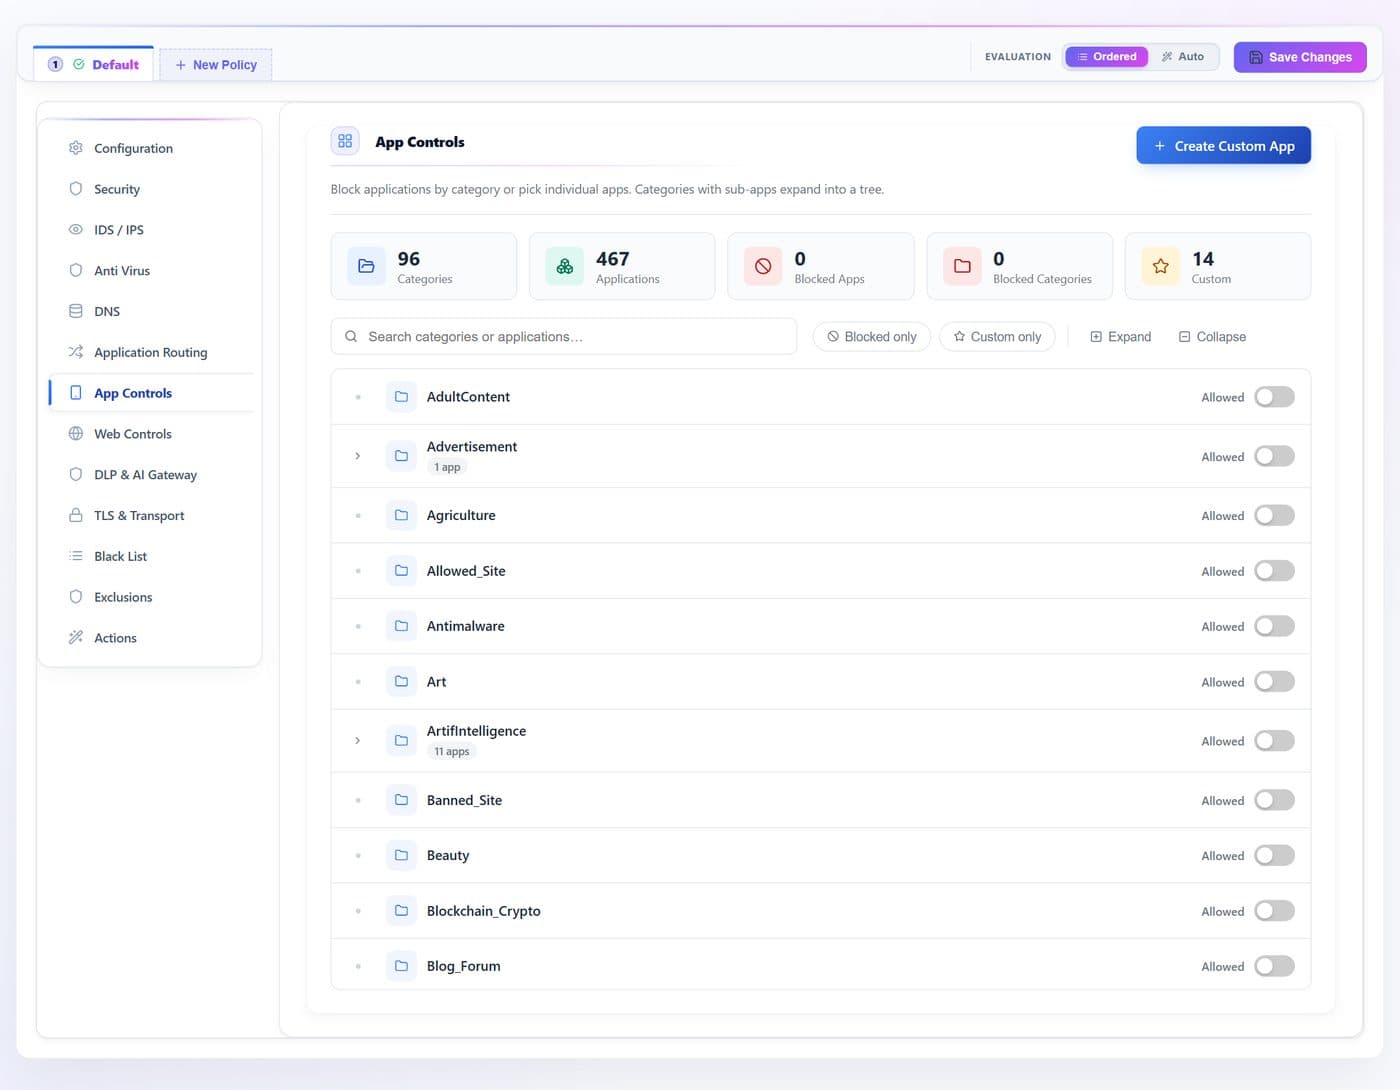Screen dimensions: 1400x1090
Task: Toggle the Antimalware block switch
Action: pyautogui.click(x=1274, y=626)
